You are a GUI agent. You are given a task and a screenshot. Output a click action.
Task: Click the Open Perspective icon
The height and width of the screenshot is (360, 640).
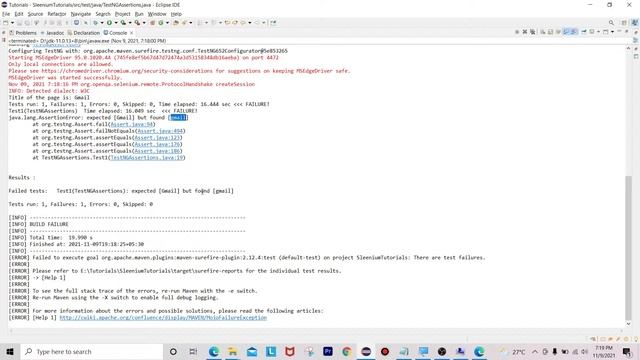624,22
